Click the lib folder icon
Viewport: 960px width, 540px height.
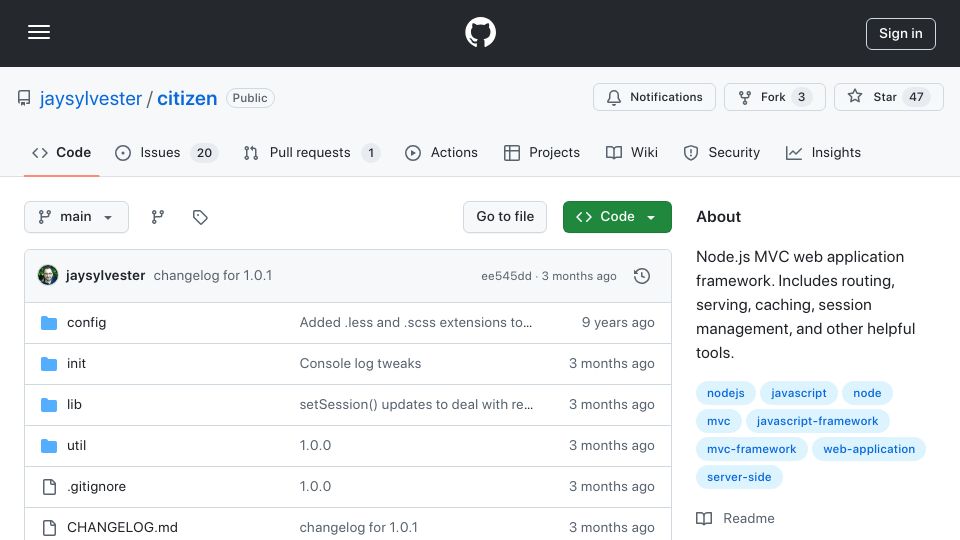(49, 405)
